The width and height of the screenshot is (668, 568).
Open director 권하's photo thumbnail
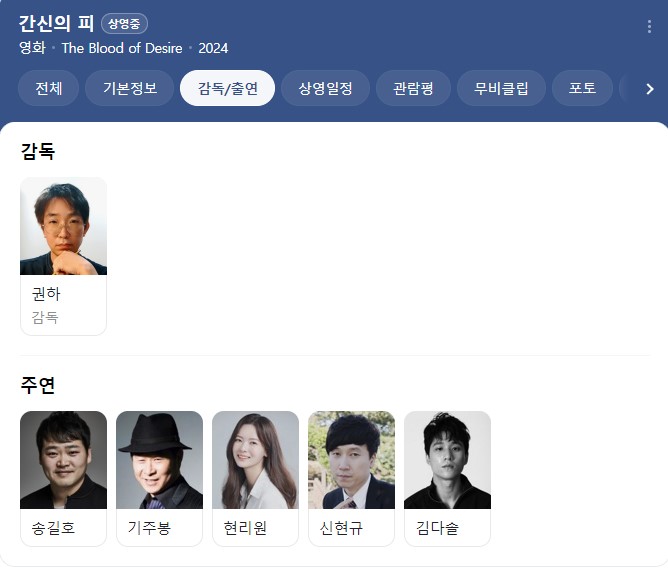(63, 226)
